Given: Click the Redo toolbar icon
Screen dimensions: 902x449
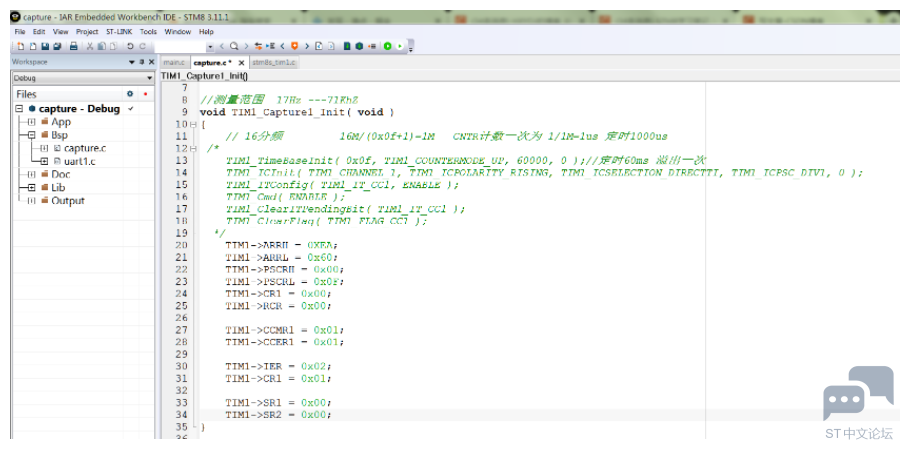Looking at the screenshot, I should (x=142, y=46).
